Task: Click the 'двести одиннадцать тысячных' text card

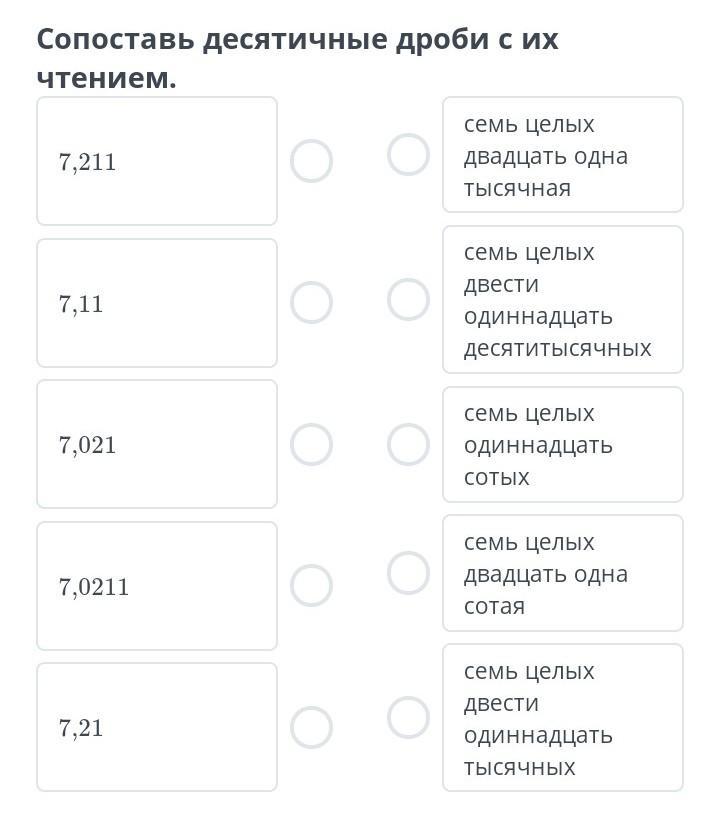Action: tap(562, 718)
